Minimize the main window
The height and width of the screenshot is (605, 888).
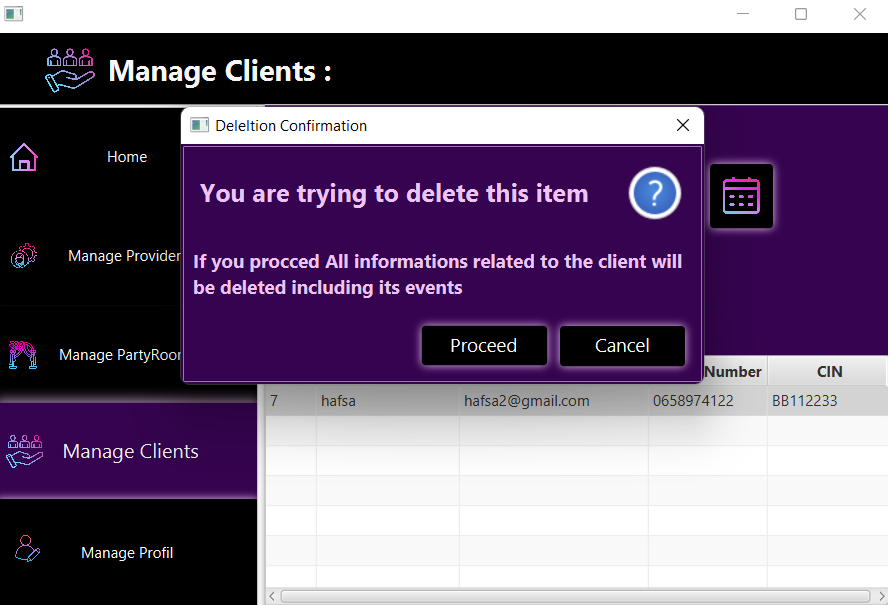point(742,14)
